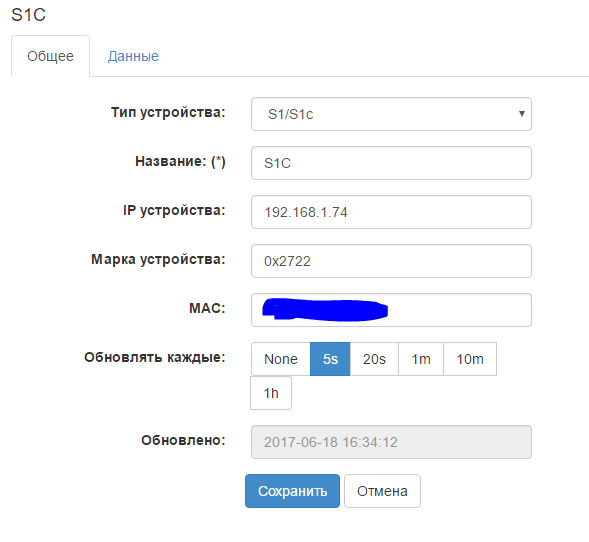Click the Марка устройства field showing 0x2722

[391, 261]
